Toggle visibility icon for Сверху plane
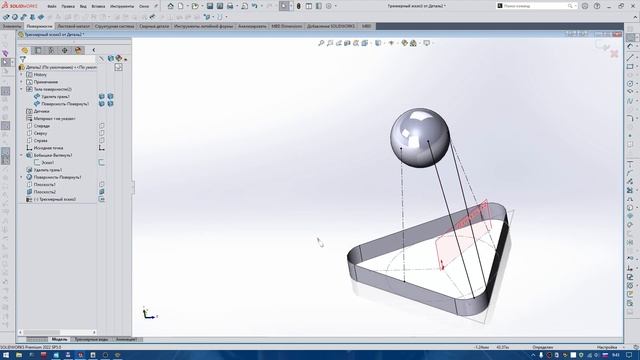This screenshot has width=640, height=360. tap(102, 133)
